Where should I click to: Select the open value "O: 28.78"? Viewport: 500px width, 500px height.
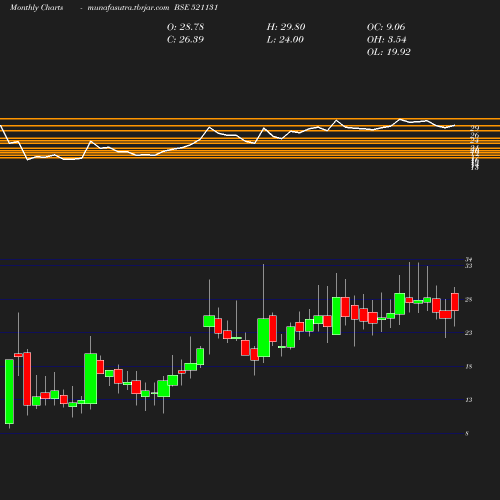[x=185, y=27]
